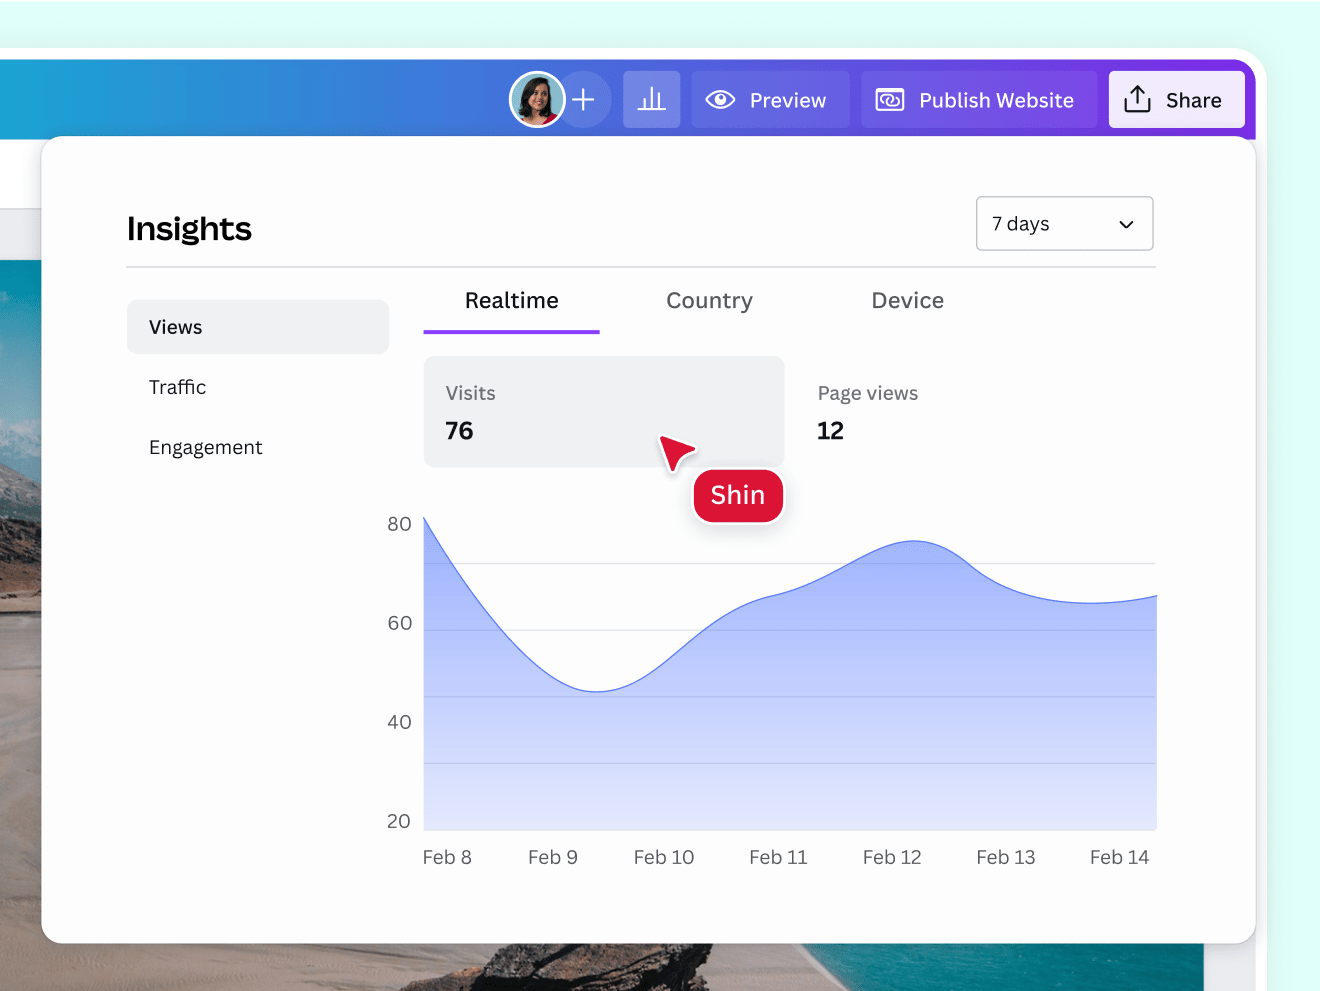Viewport: 1320px width, 991px height.
Task: Click the Feb 12 date label
Action: pos(891,857)
